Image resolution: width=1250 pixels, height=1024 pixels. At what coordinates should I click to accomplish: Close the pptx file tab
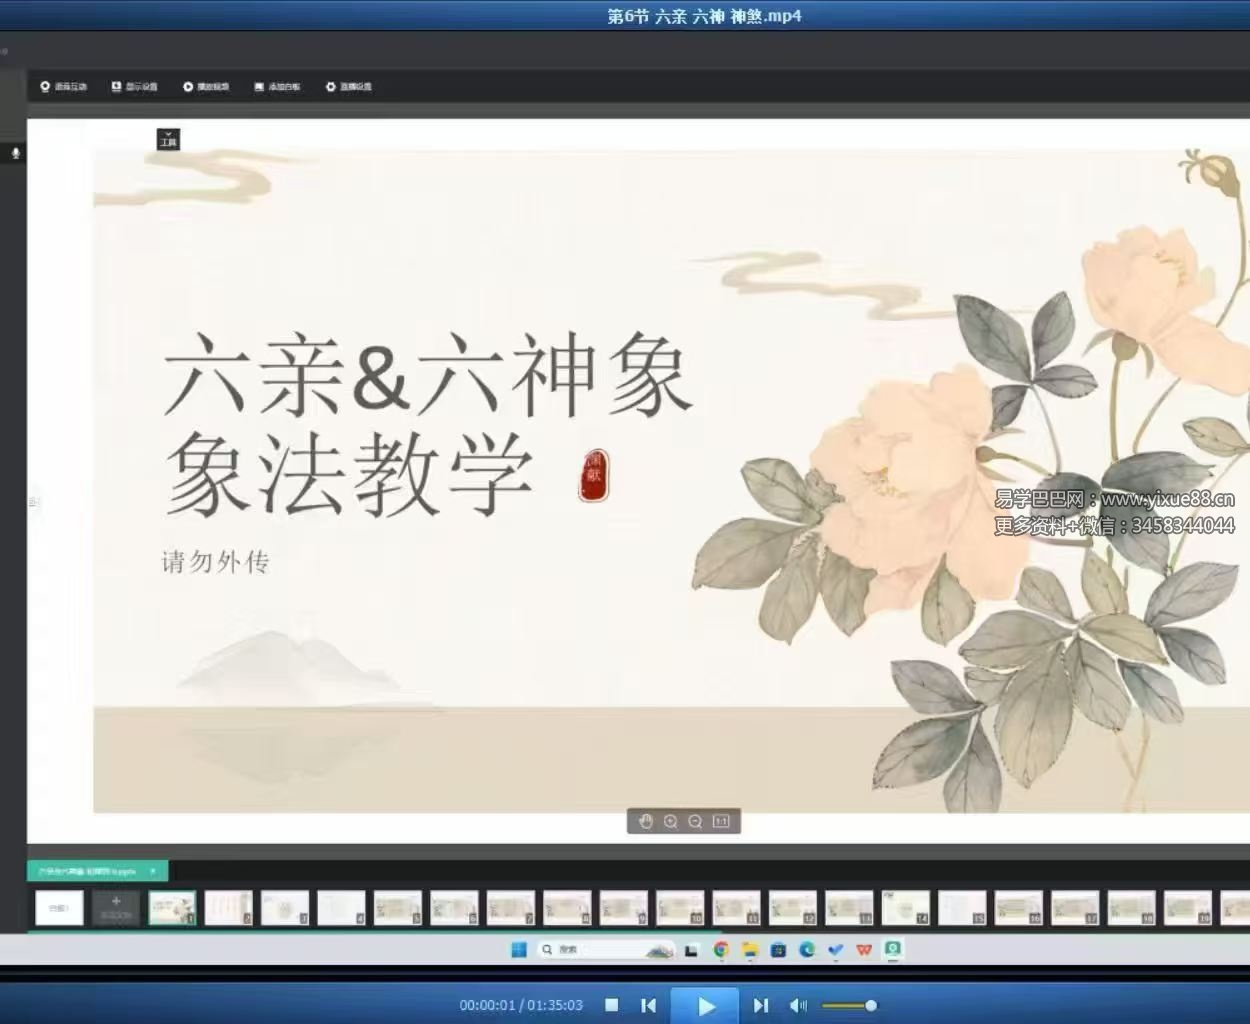click(153, 871)
